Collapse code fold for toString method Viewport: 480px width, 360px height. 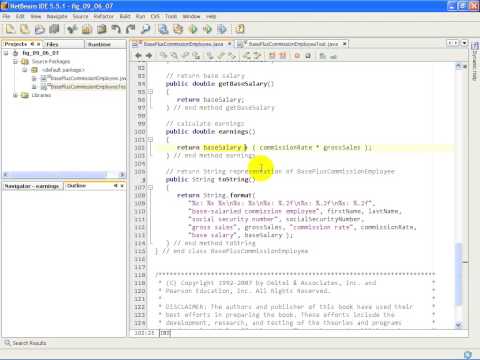coord(150,188)
